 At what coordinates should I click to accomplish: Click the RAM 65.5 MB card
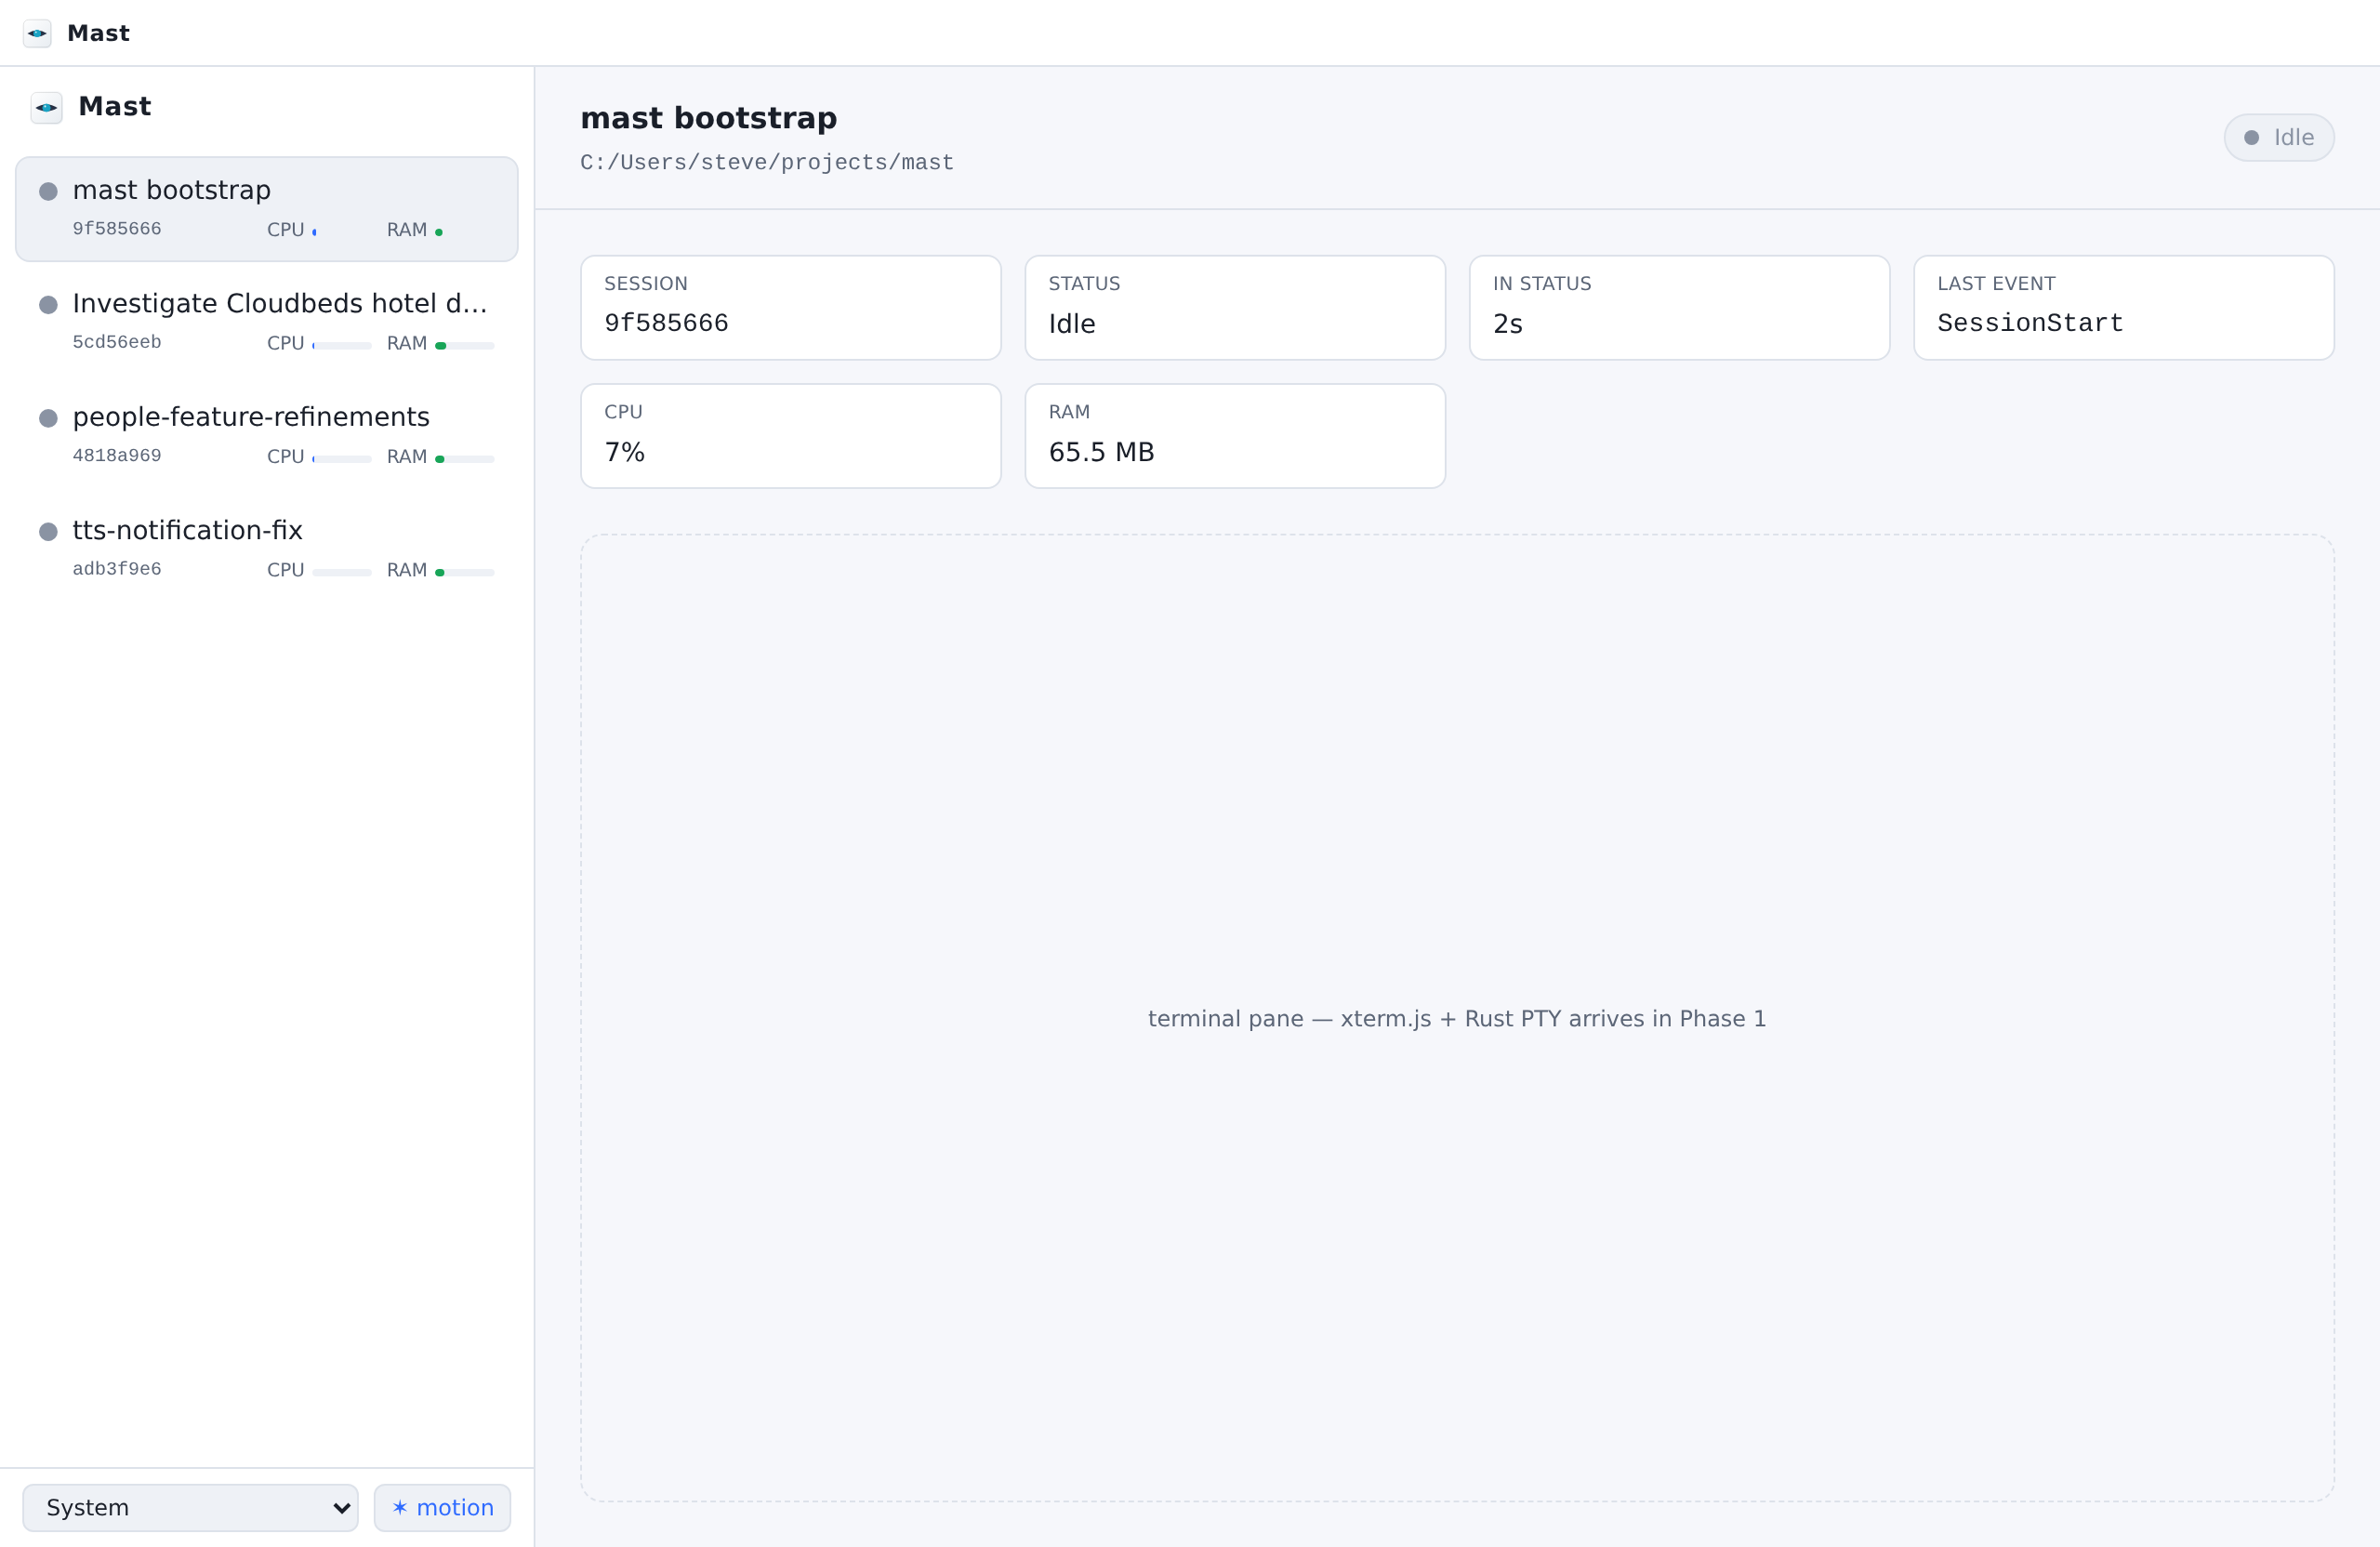1235,436
